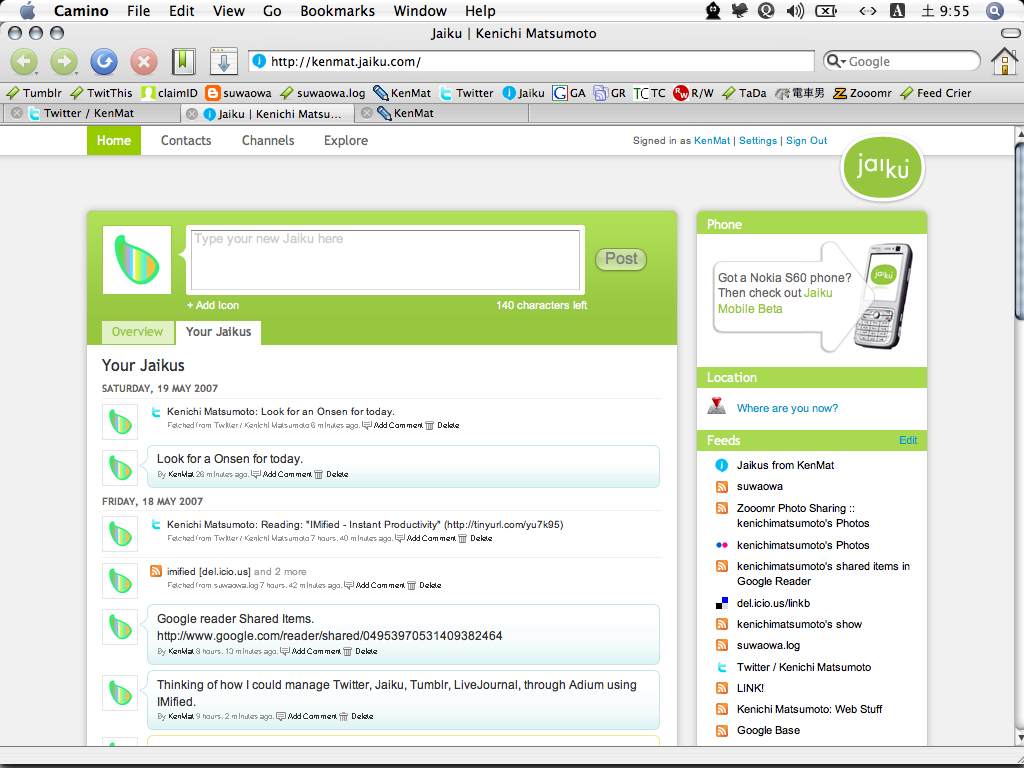Open the Tumblr bookmark
This screenshot has width=1024, height=768.
coord(35,93)
